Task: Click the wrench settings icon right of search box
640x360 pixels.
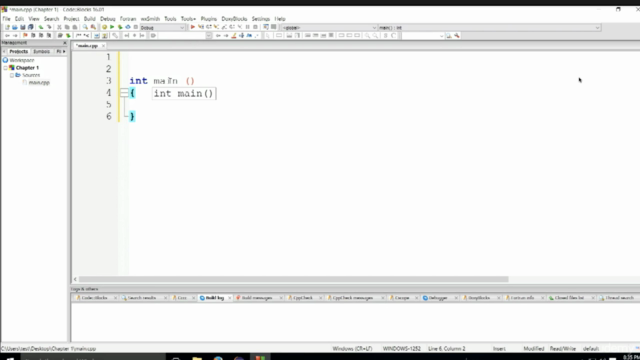Action: 457,36
